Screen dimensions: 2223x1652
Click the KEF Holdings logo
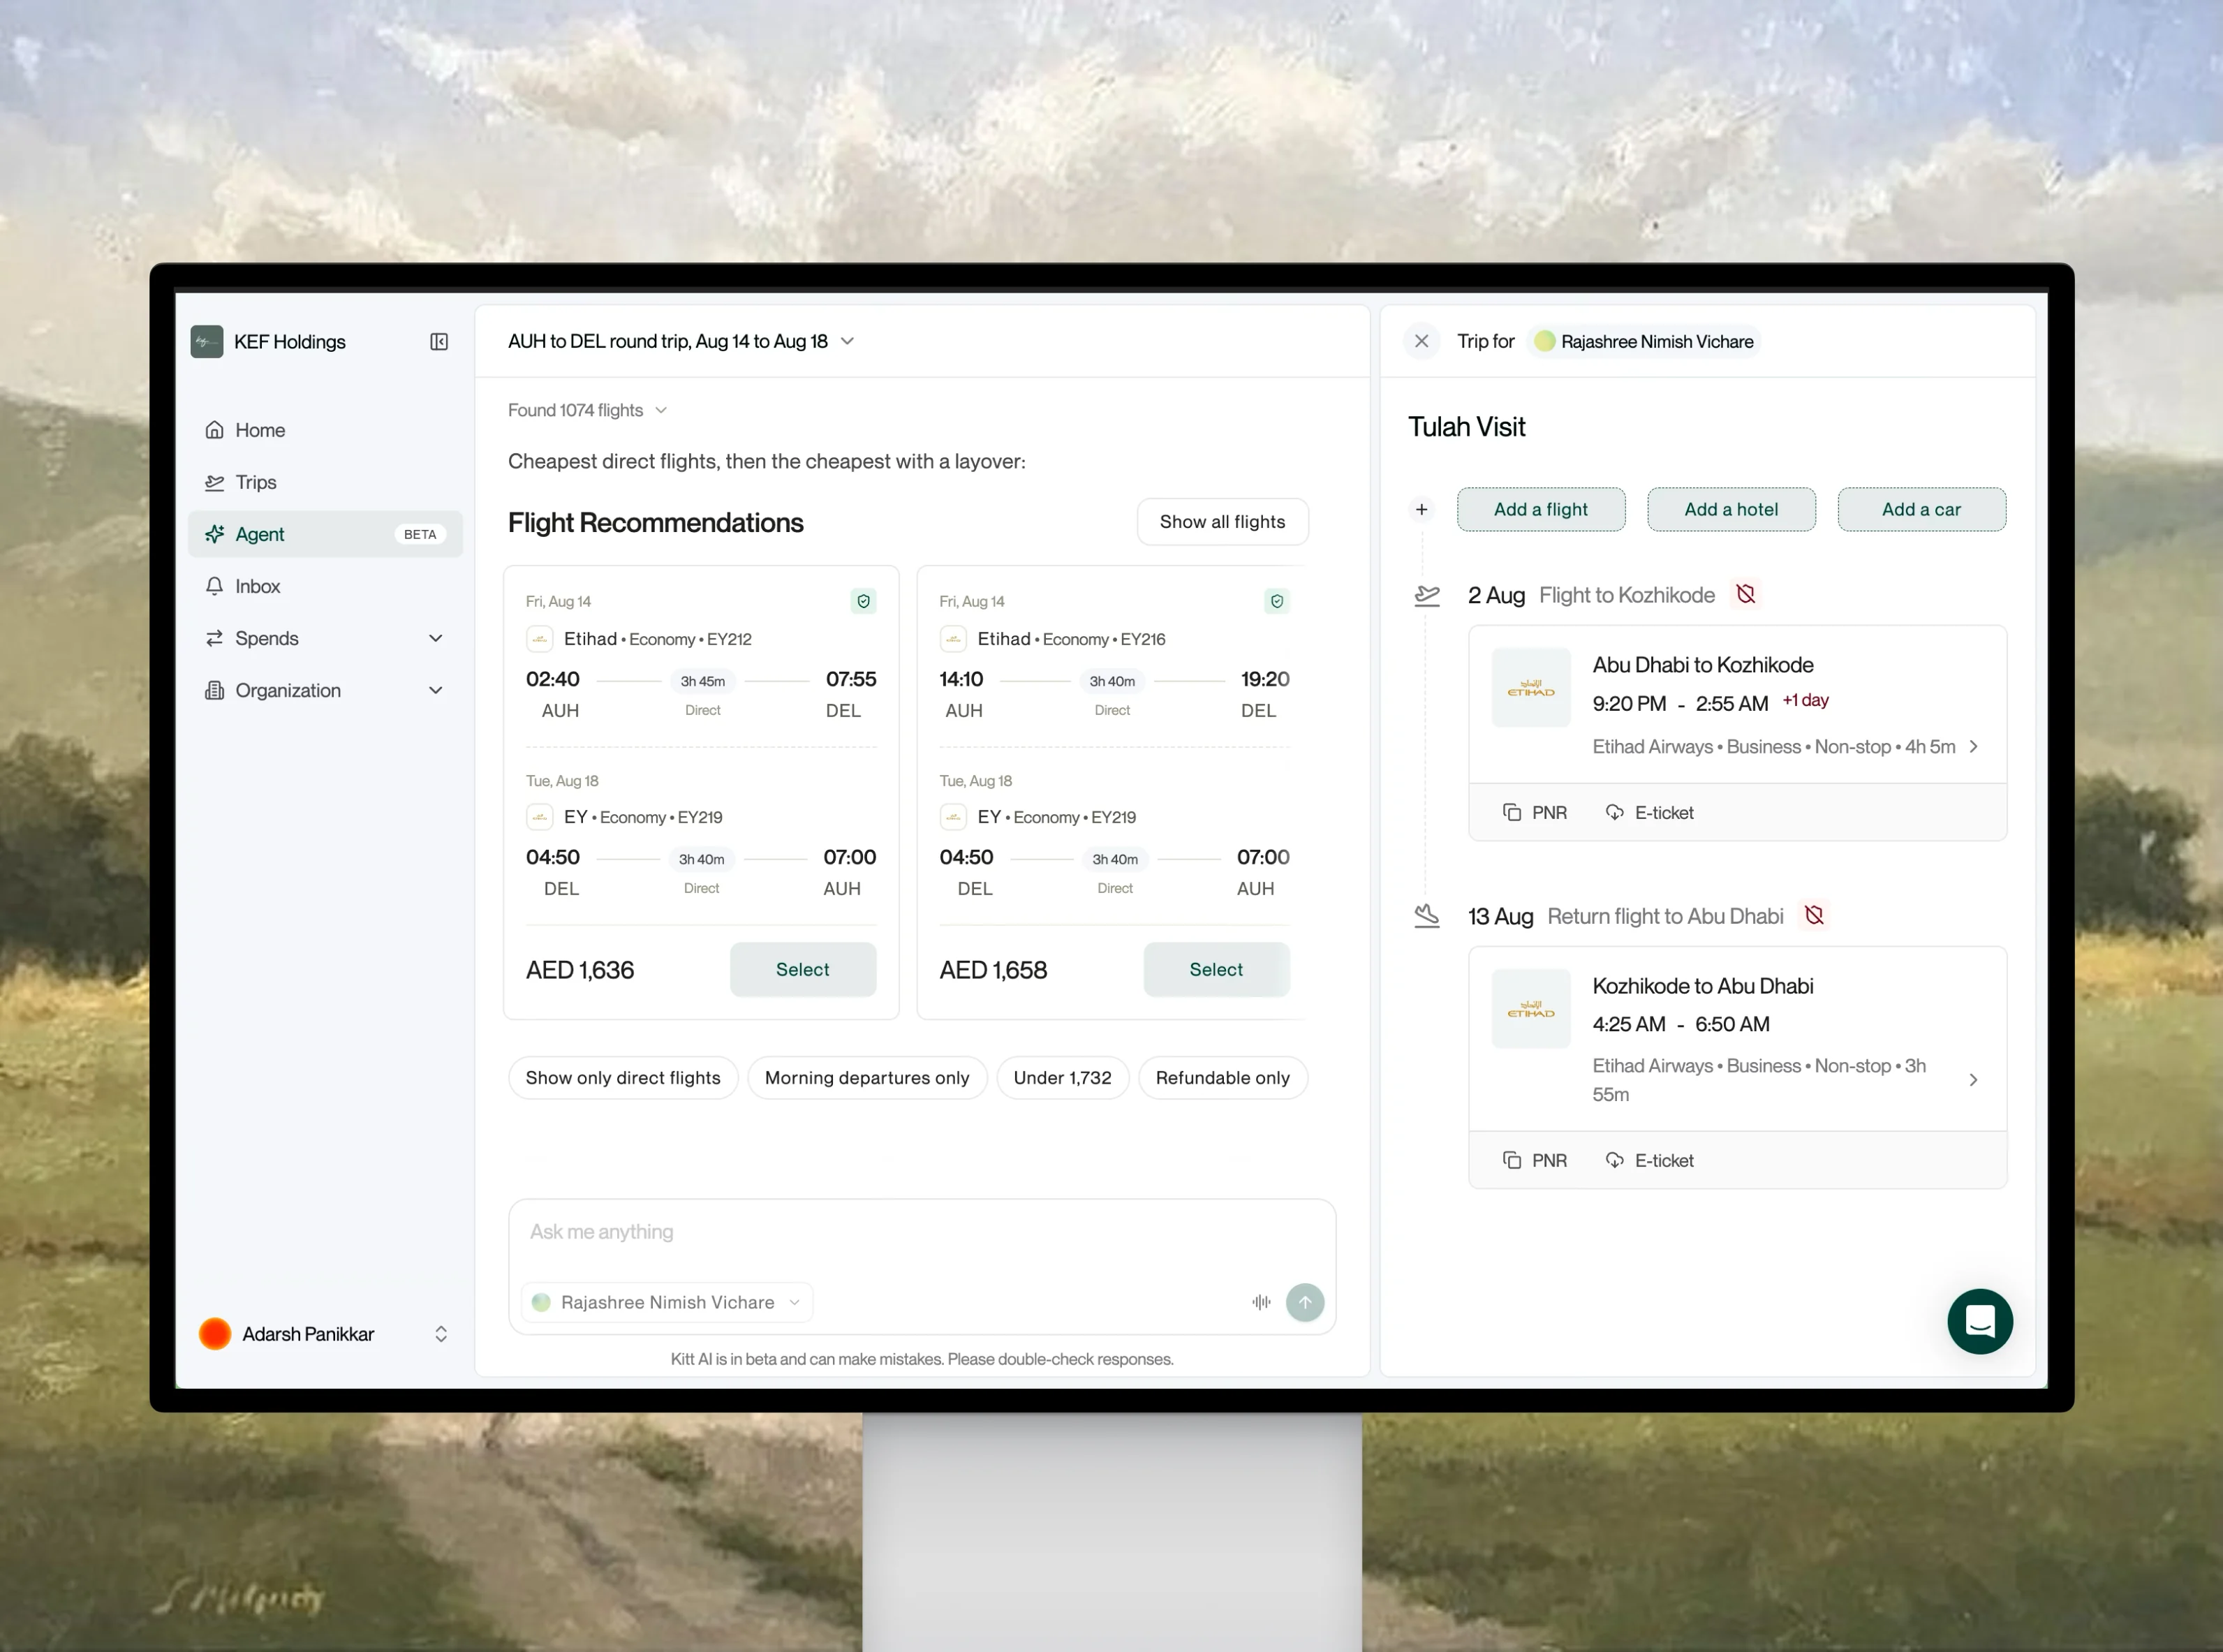tap(207, 342)
